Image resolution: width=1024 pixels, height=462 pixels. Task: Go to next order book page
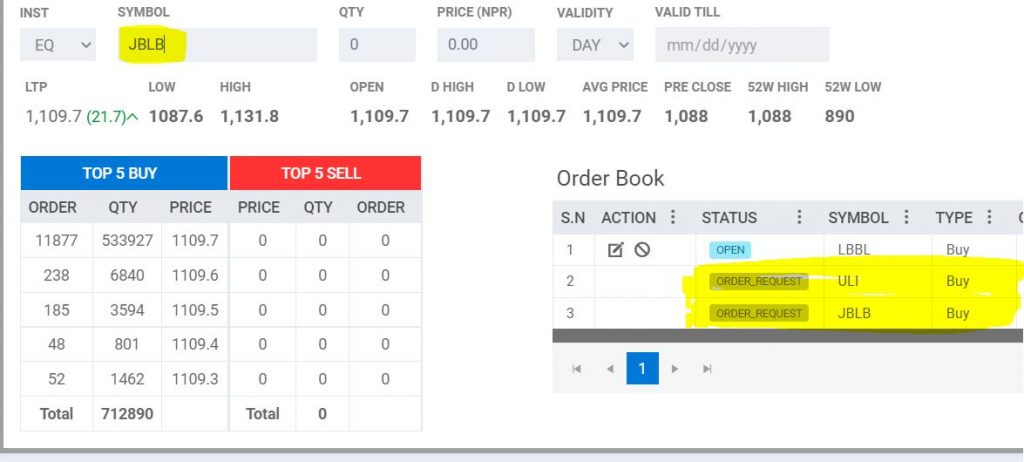(675, 369)
